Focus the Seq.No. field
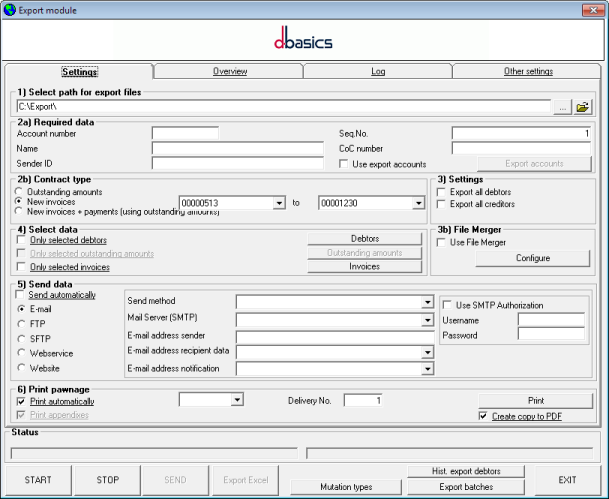This screenshot has height=499, width=609. [x=521, y=134]
